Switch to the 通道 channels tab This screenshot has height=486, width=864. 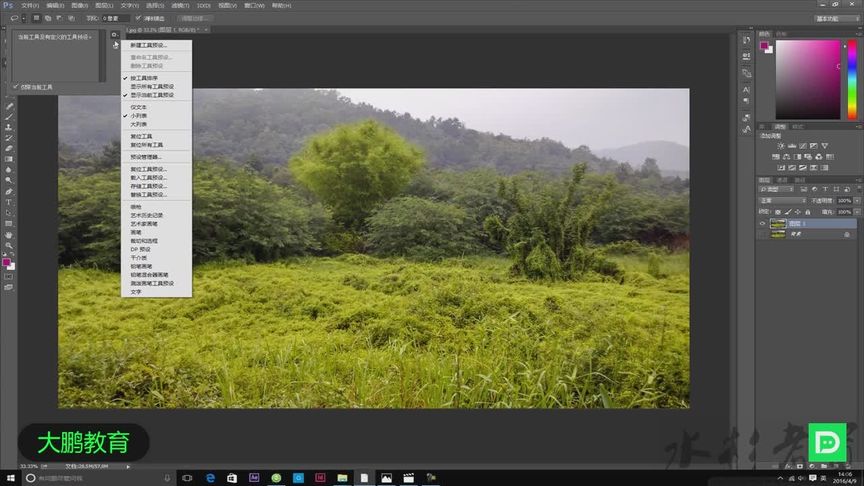pos(782,180)
